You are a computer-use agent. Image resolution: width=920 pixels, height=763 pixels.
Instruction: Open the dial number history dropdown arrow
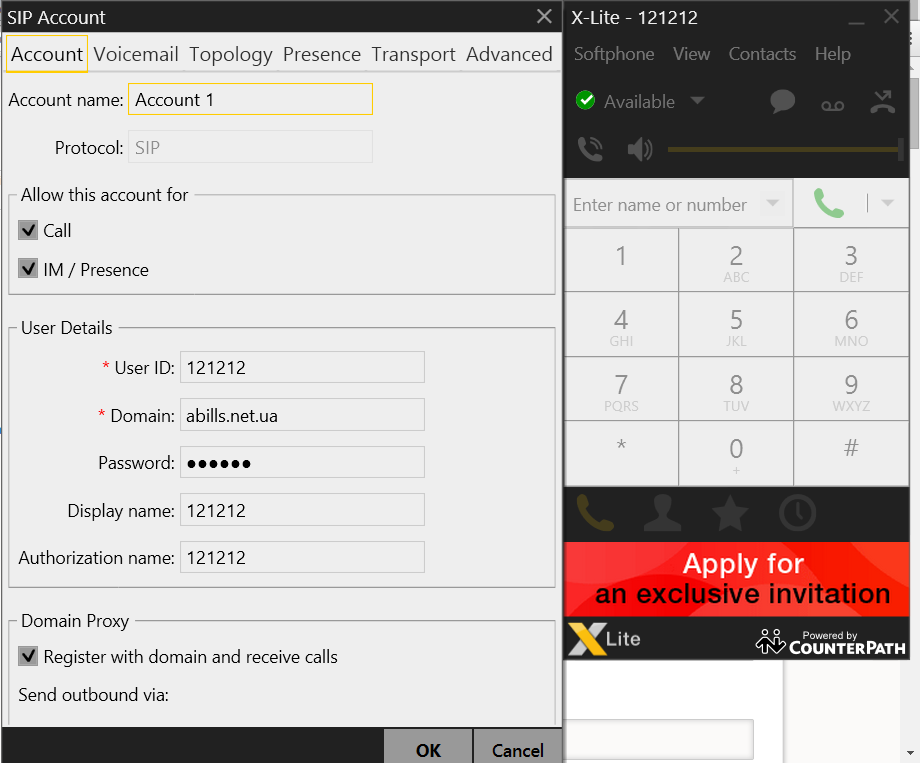click(x=772, y=204)
